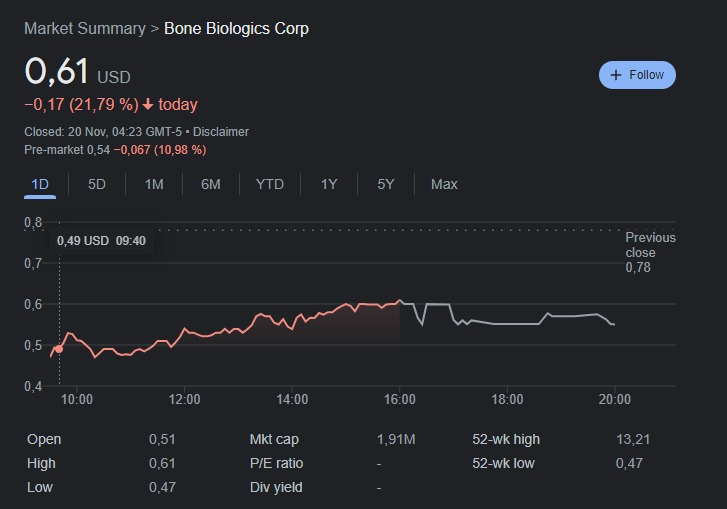
Task: Click the 13,21 52-week high value
Action: coord(633,439)
